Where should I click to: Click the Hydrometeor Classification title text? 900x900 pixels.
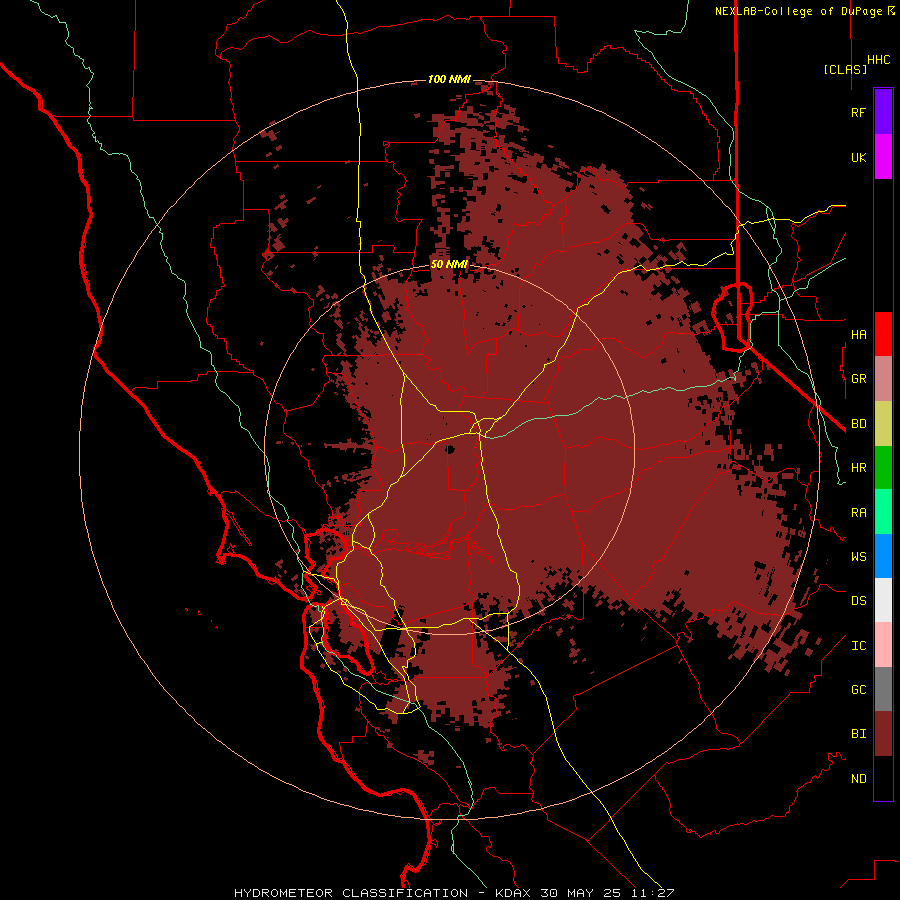(x=454, y=893)
